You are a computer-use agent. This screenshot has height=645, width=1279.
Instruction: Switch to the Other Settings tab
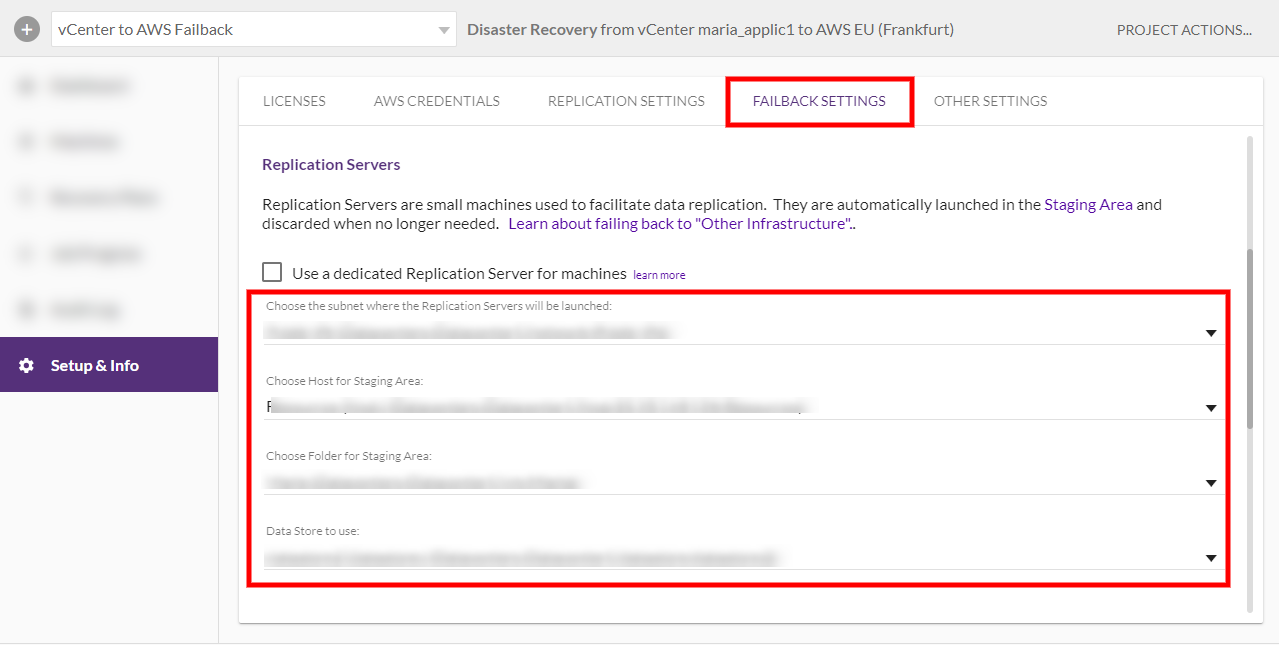tap(990, 101)
